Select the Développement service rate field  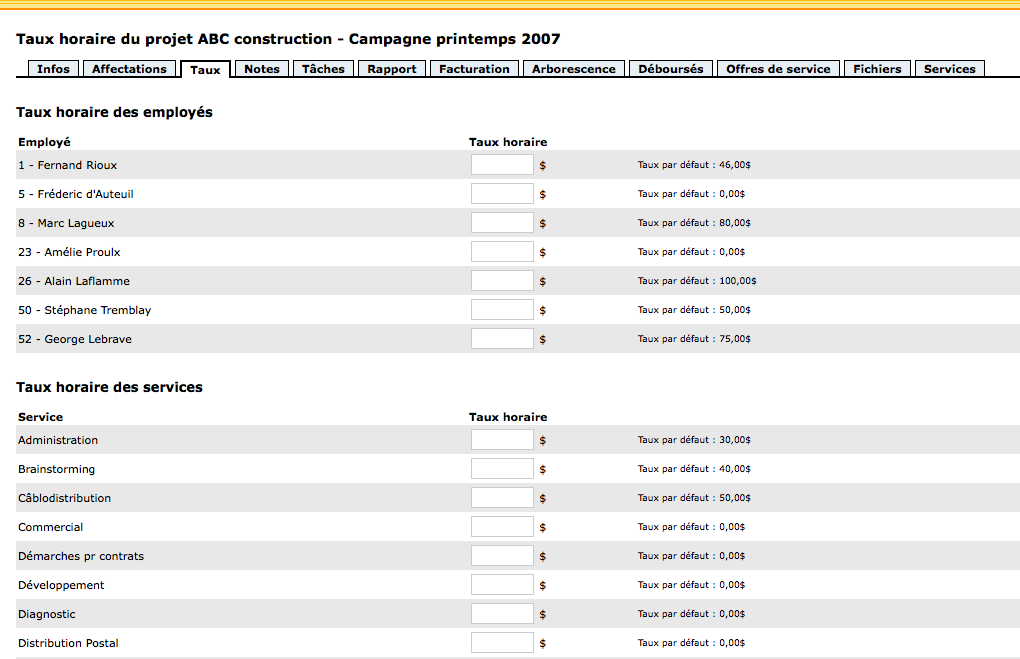point(502,585)
